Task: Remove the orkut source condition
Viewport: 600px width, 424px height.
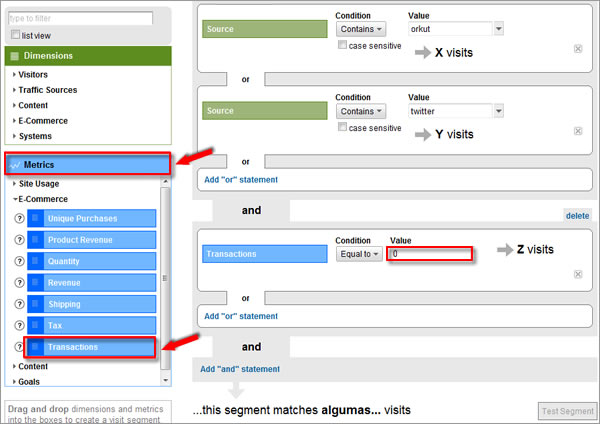Action: (578, 49)
